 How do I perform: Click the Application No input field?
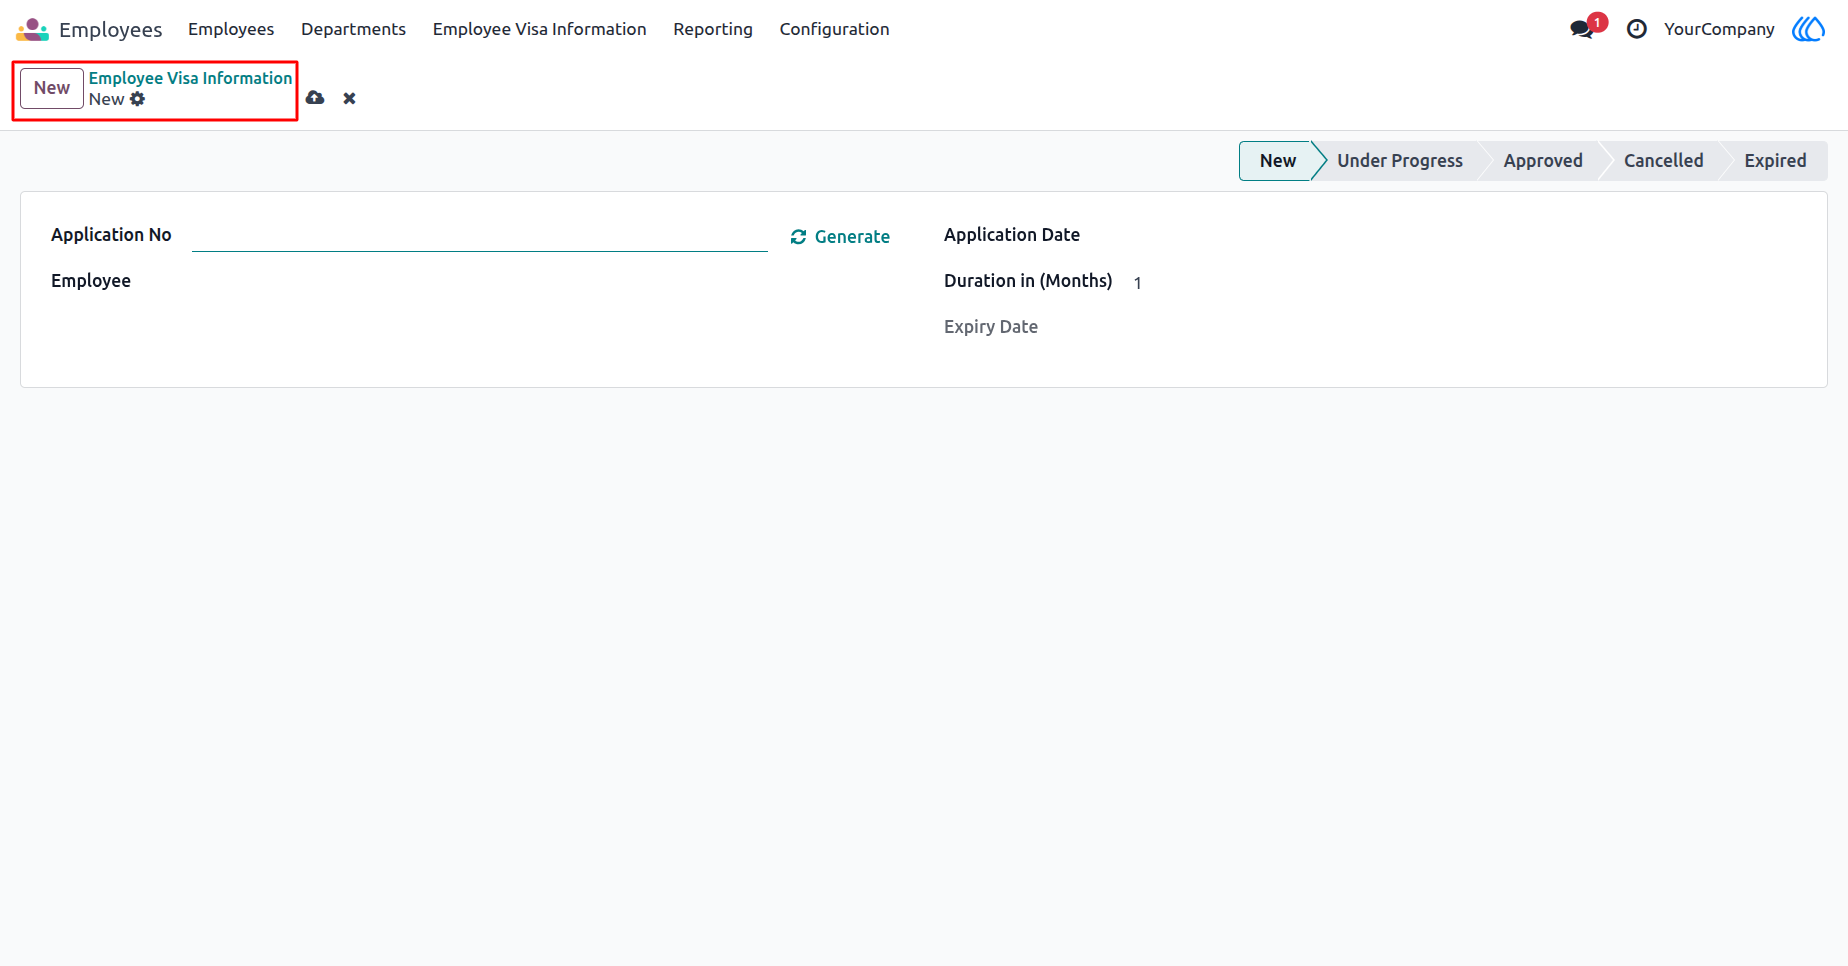point(480,236)
